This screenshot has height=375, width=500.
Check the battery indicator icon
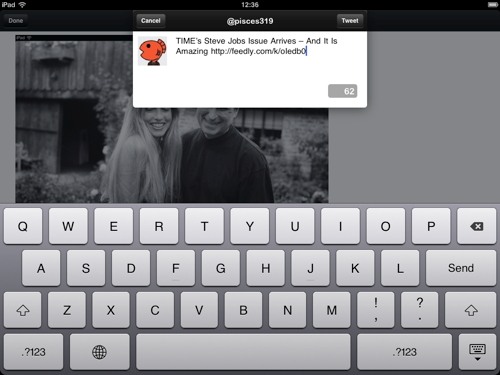pos(493,5)
